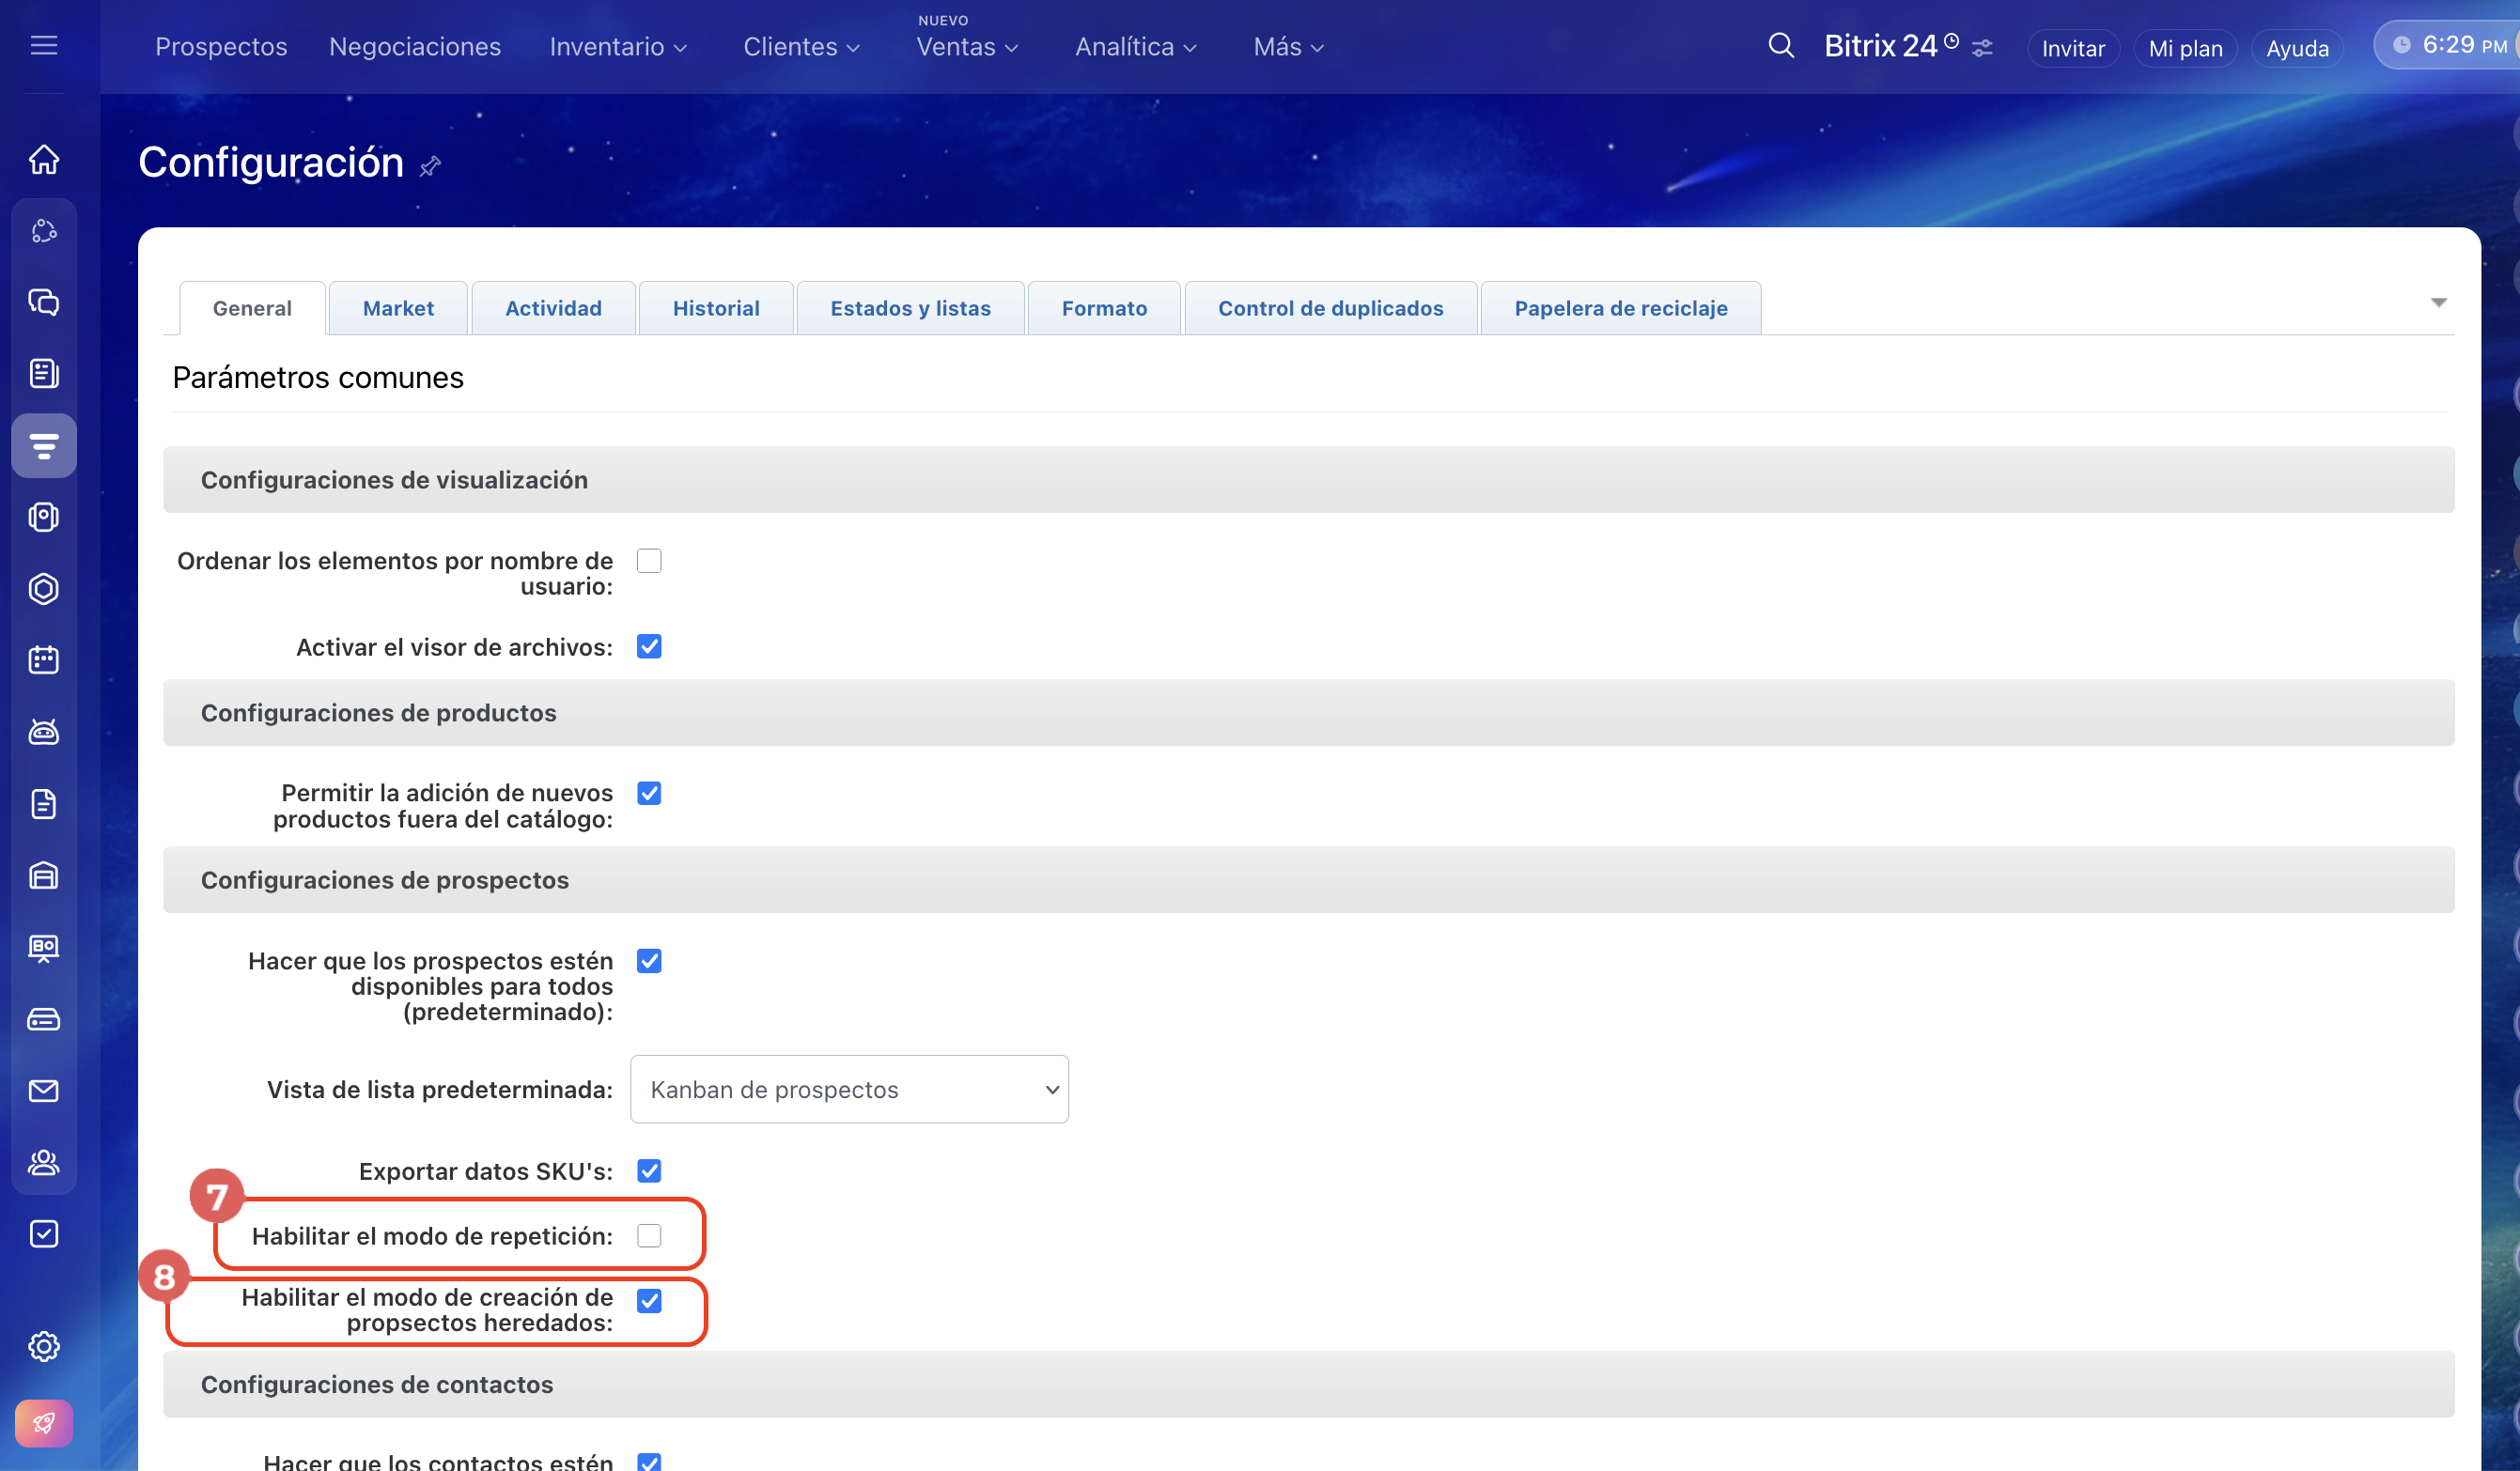Open the chat messenger sidebar icon
This screenshot has width=2520, height=1471.
click(44, 302)
